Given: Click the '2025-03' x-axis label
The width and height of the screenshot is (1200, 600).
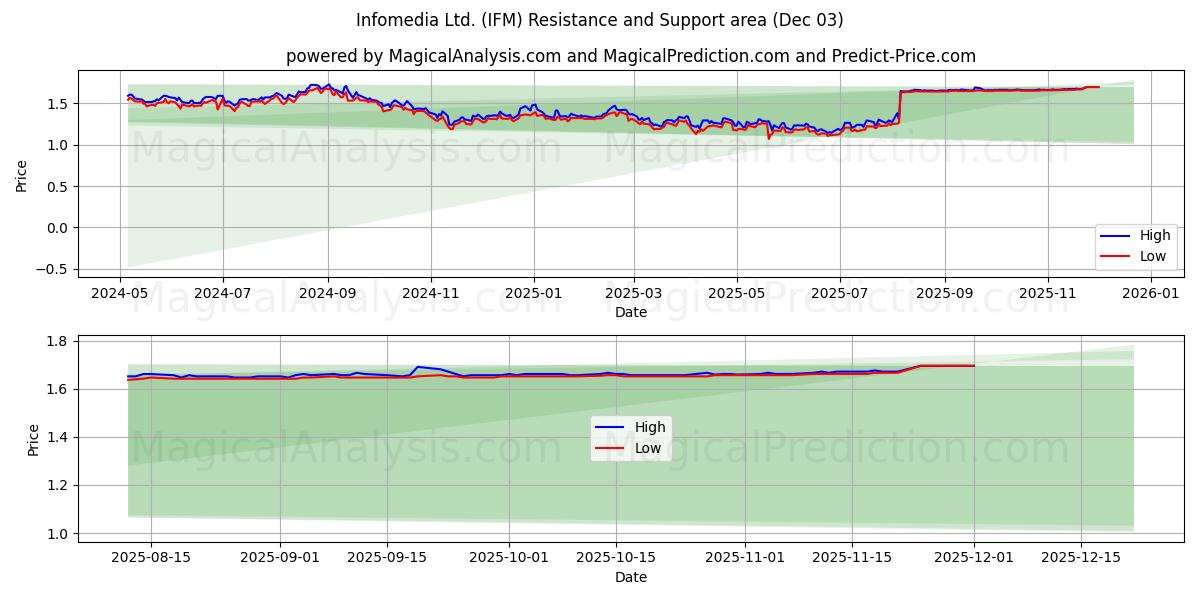Looking at the screenshot, I should click(634, 293).
